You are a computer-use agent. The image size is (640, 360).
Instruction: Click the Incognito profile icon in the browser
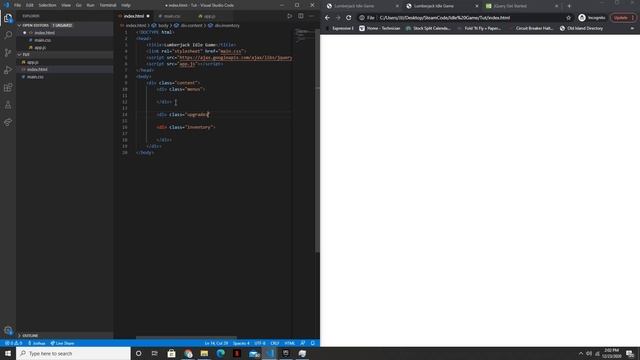click(591, 18)
